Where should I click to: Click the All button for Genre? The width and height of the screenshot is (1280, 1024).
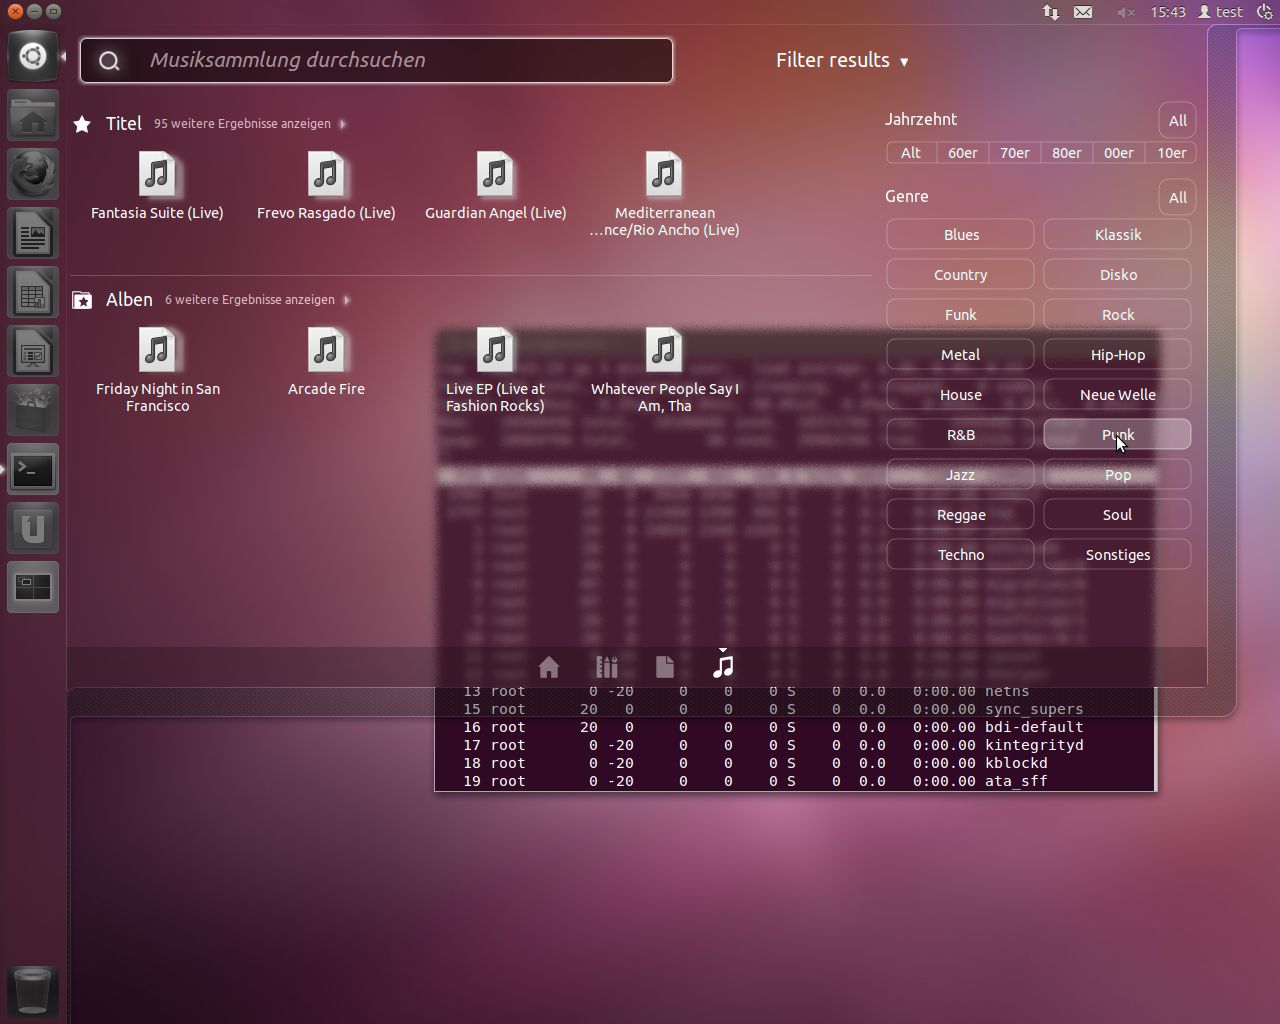tap(1177, 198)
